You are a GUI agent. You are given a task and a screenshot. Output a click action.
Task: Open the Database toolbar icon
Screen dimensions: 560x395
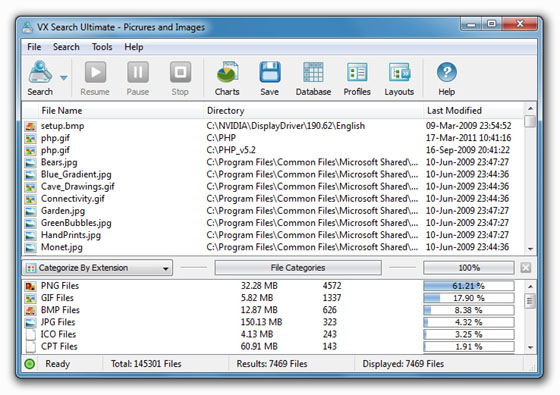click(313, 72)
